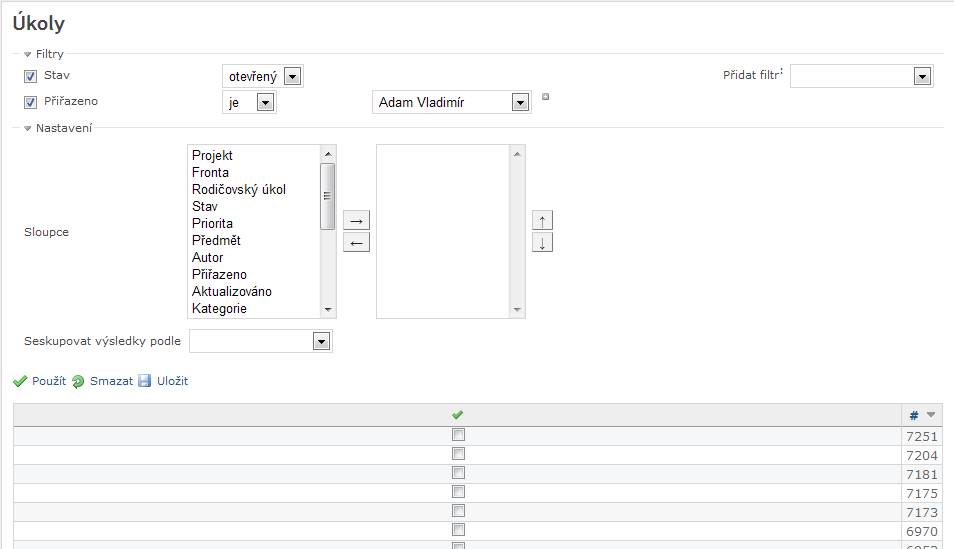Click the Smazat reload icon

click(78, 381)
